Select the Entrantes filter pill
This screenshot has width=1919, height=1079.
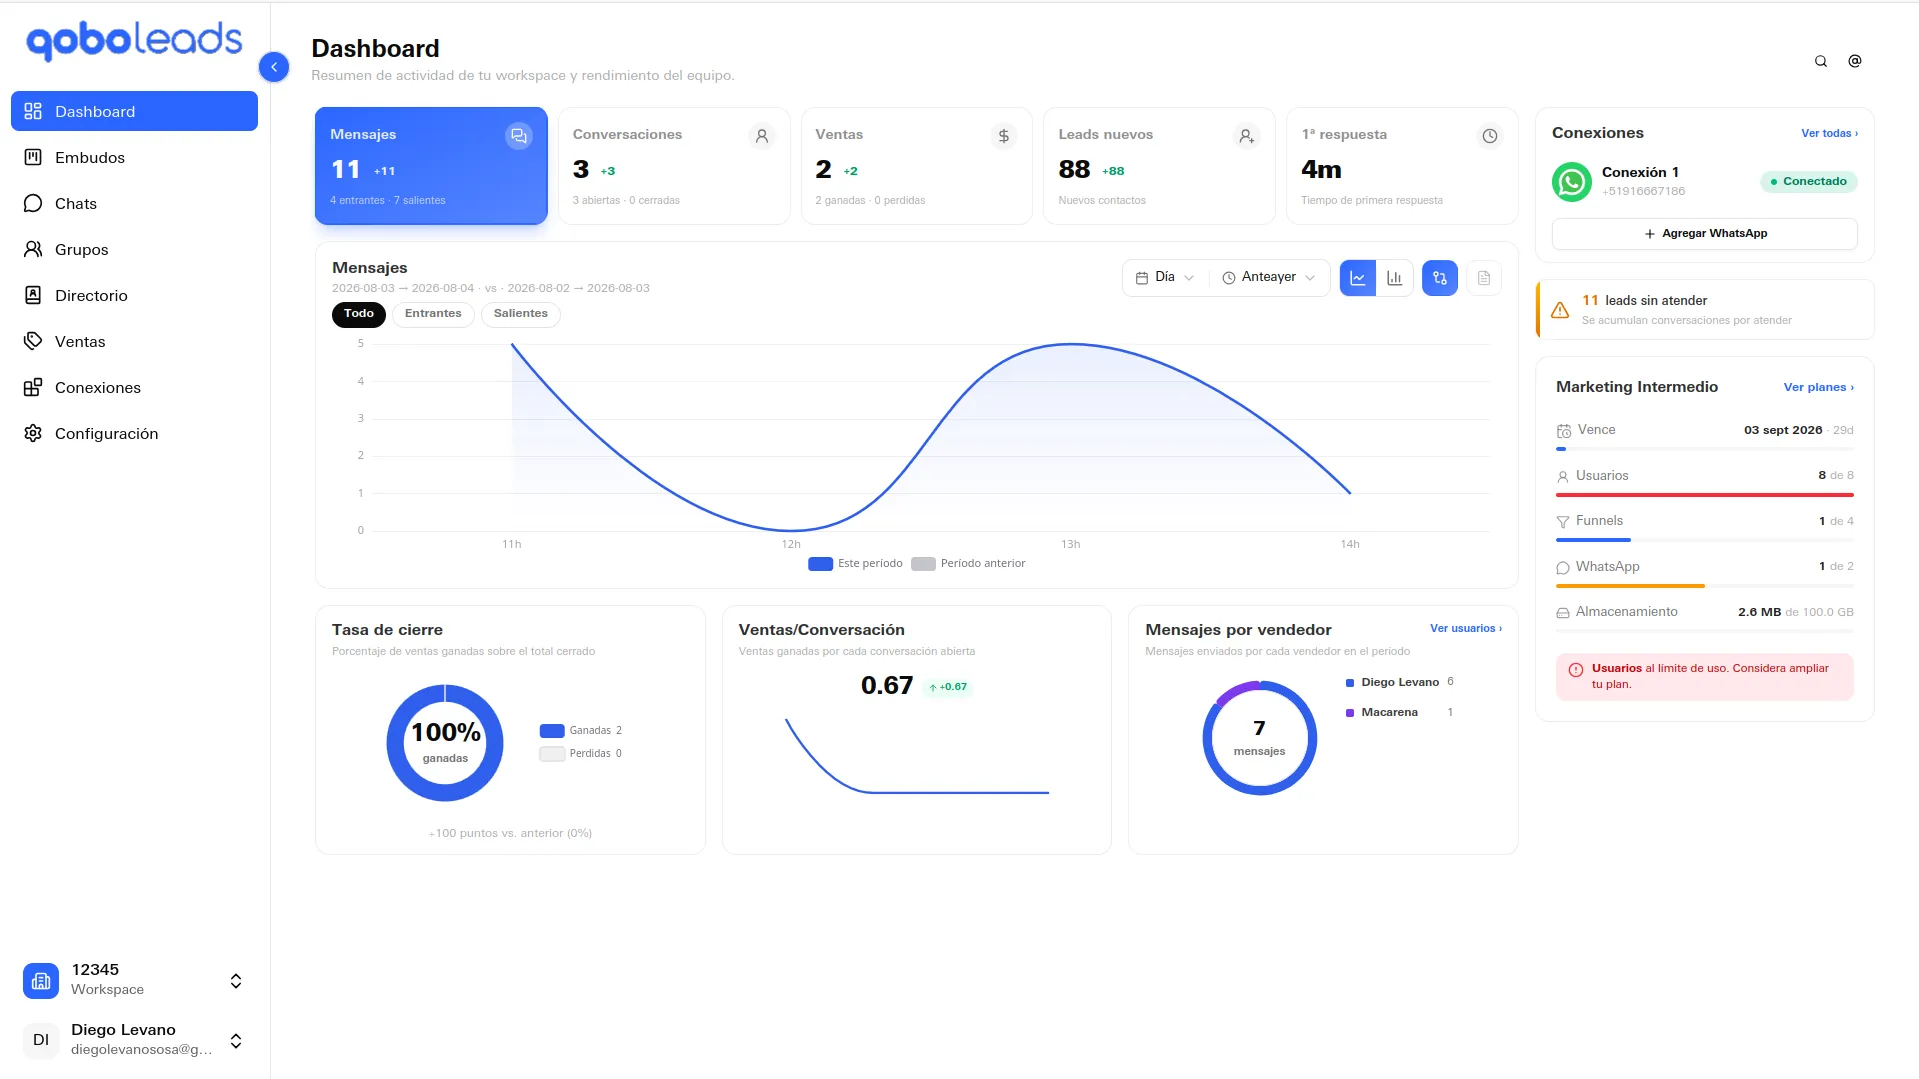[x=433, y=314]
